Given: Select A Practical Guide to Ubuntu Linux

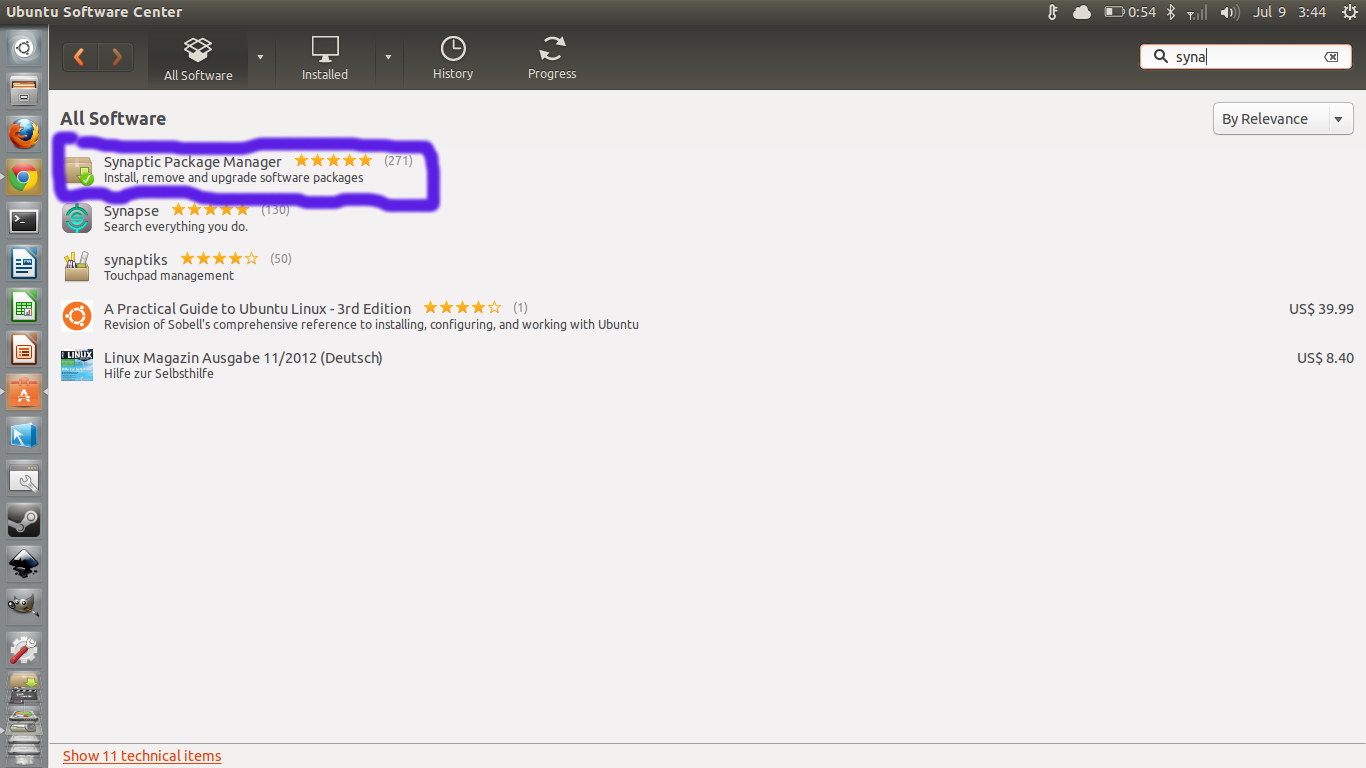Looking at the screenshot, I should [x=705, y=316].
